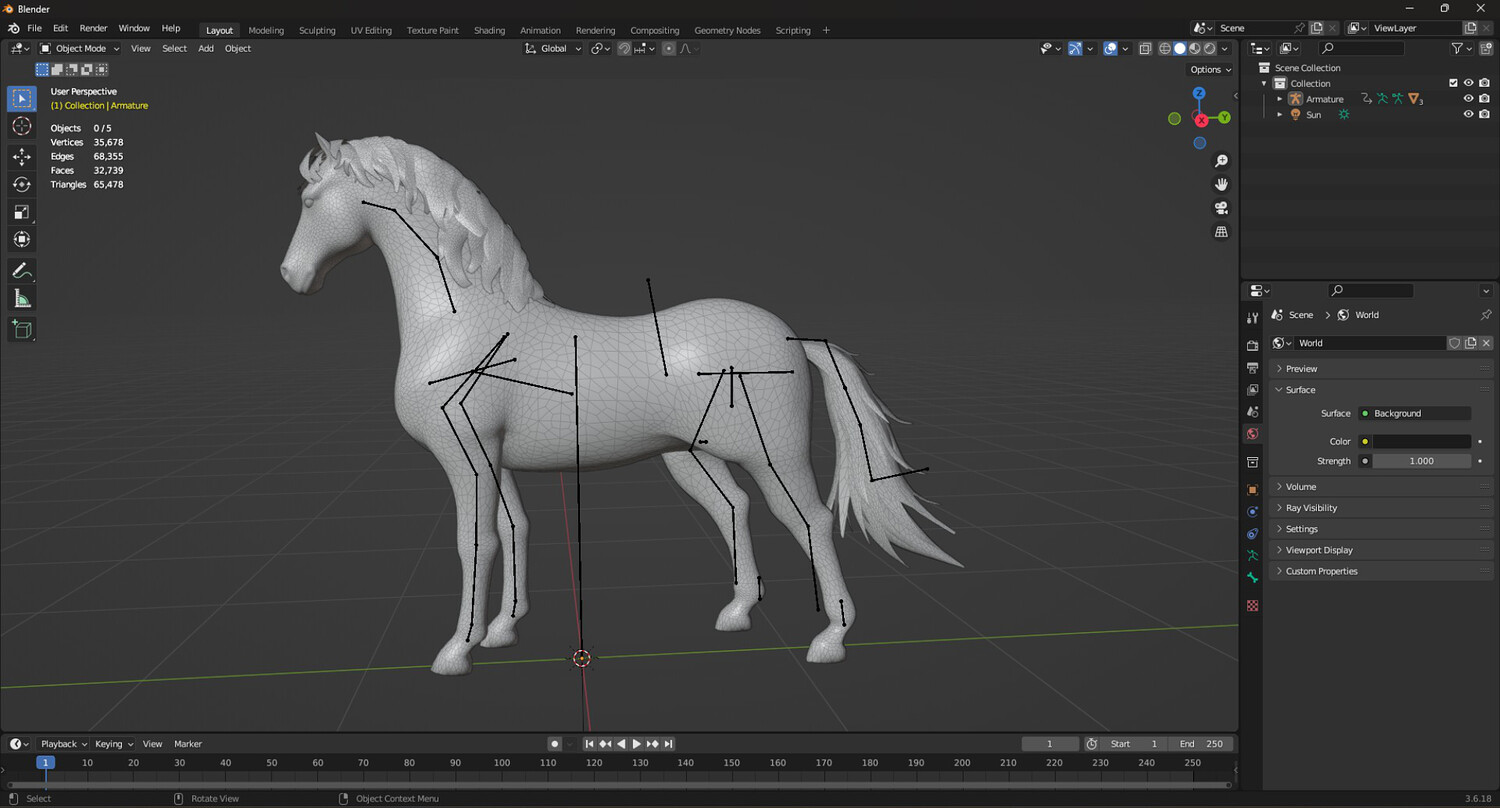Image resolution: width=1500 pixels, height=808 pixels.
Task: Click the pin icon in Properties header
Action: [x=1486, y=315]
